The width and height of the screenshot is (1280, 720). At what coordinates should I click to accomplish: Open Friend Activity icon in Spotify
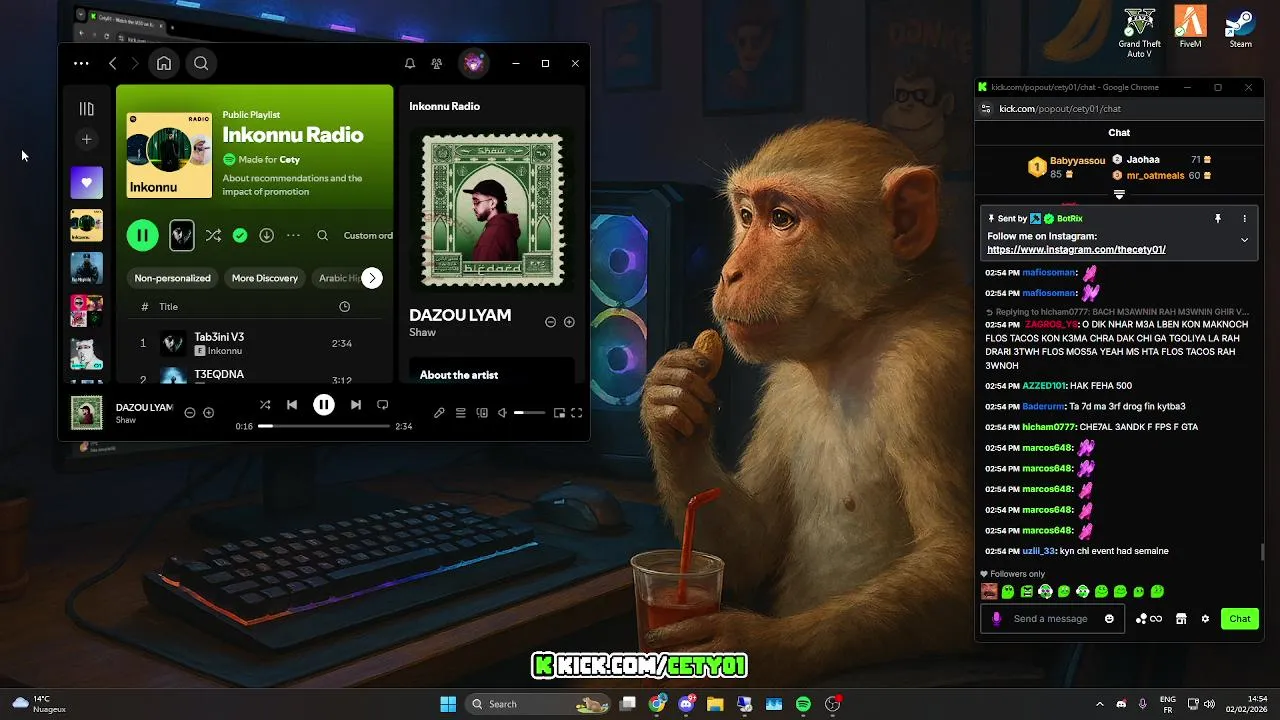(x=437, y=63)
